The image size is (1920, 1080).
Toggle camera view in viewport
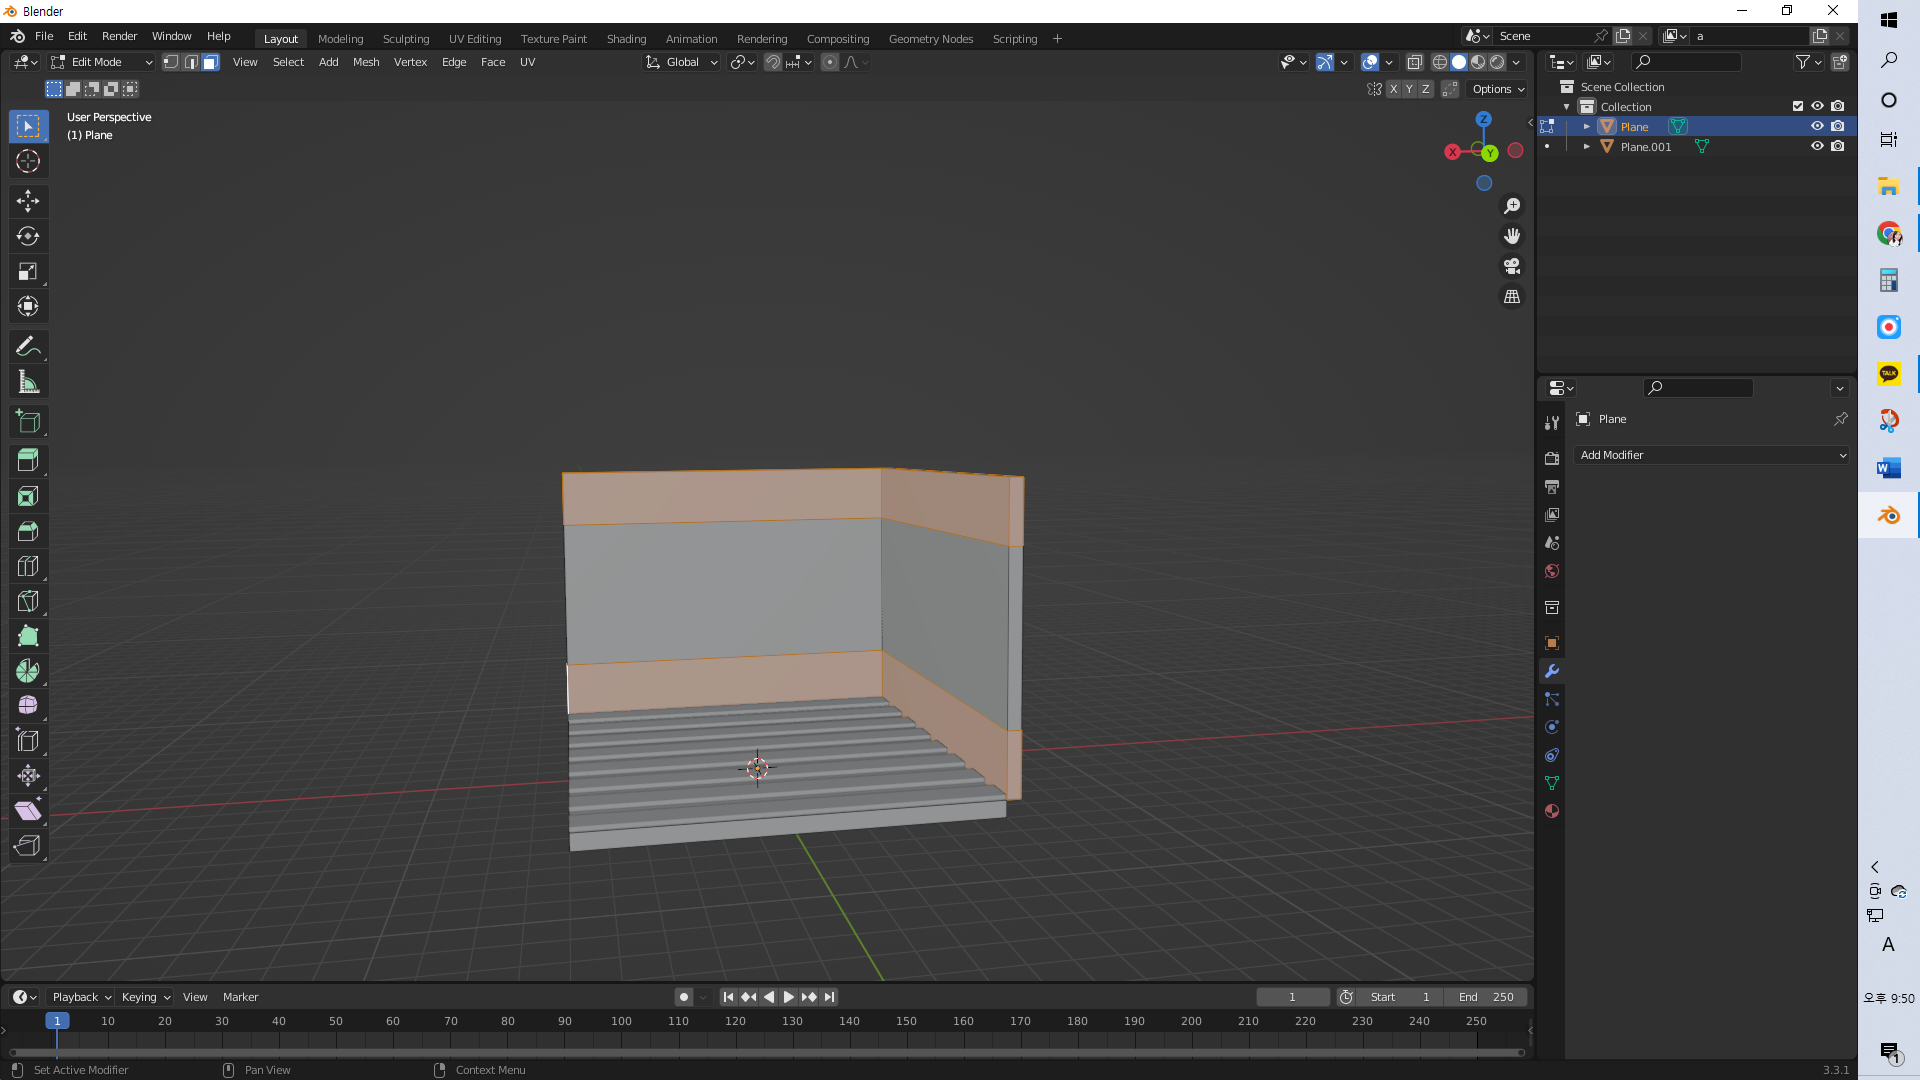[x=1512, y=266]
